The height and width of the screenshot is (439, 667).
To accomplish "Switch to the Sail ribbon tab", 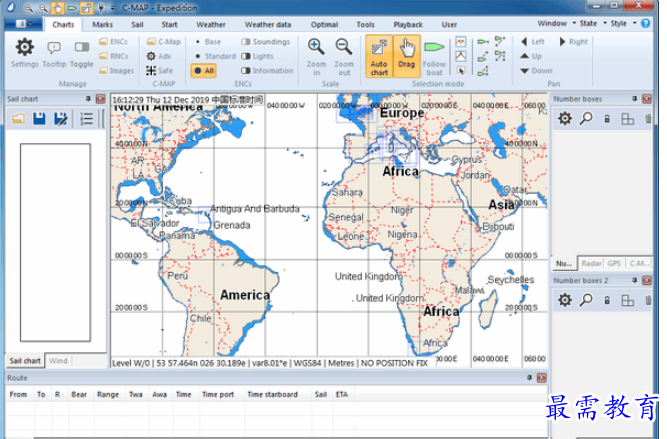I will click(x=137, y=25).
